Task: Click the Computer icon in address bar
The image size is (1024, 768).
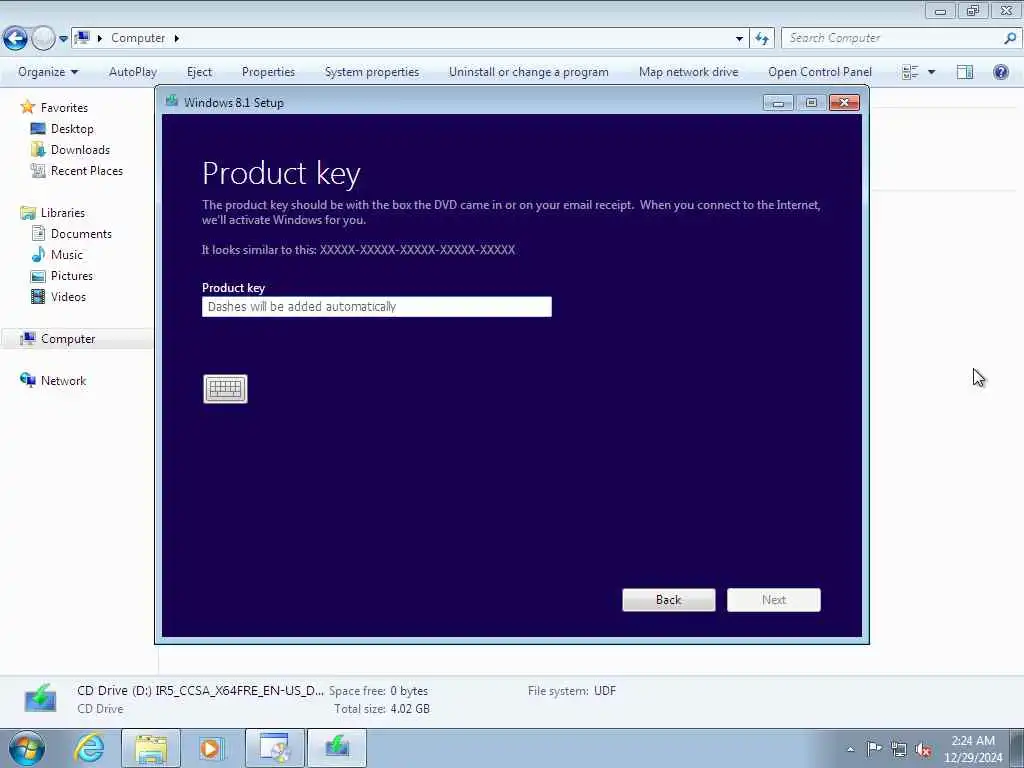Action: click(82, 37)
